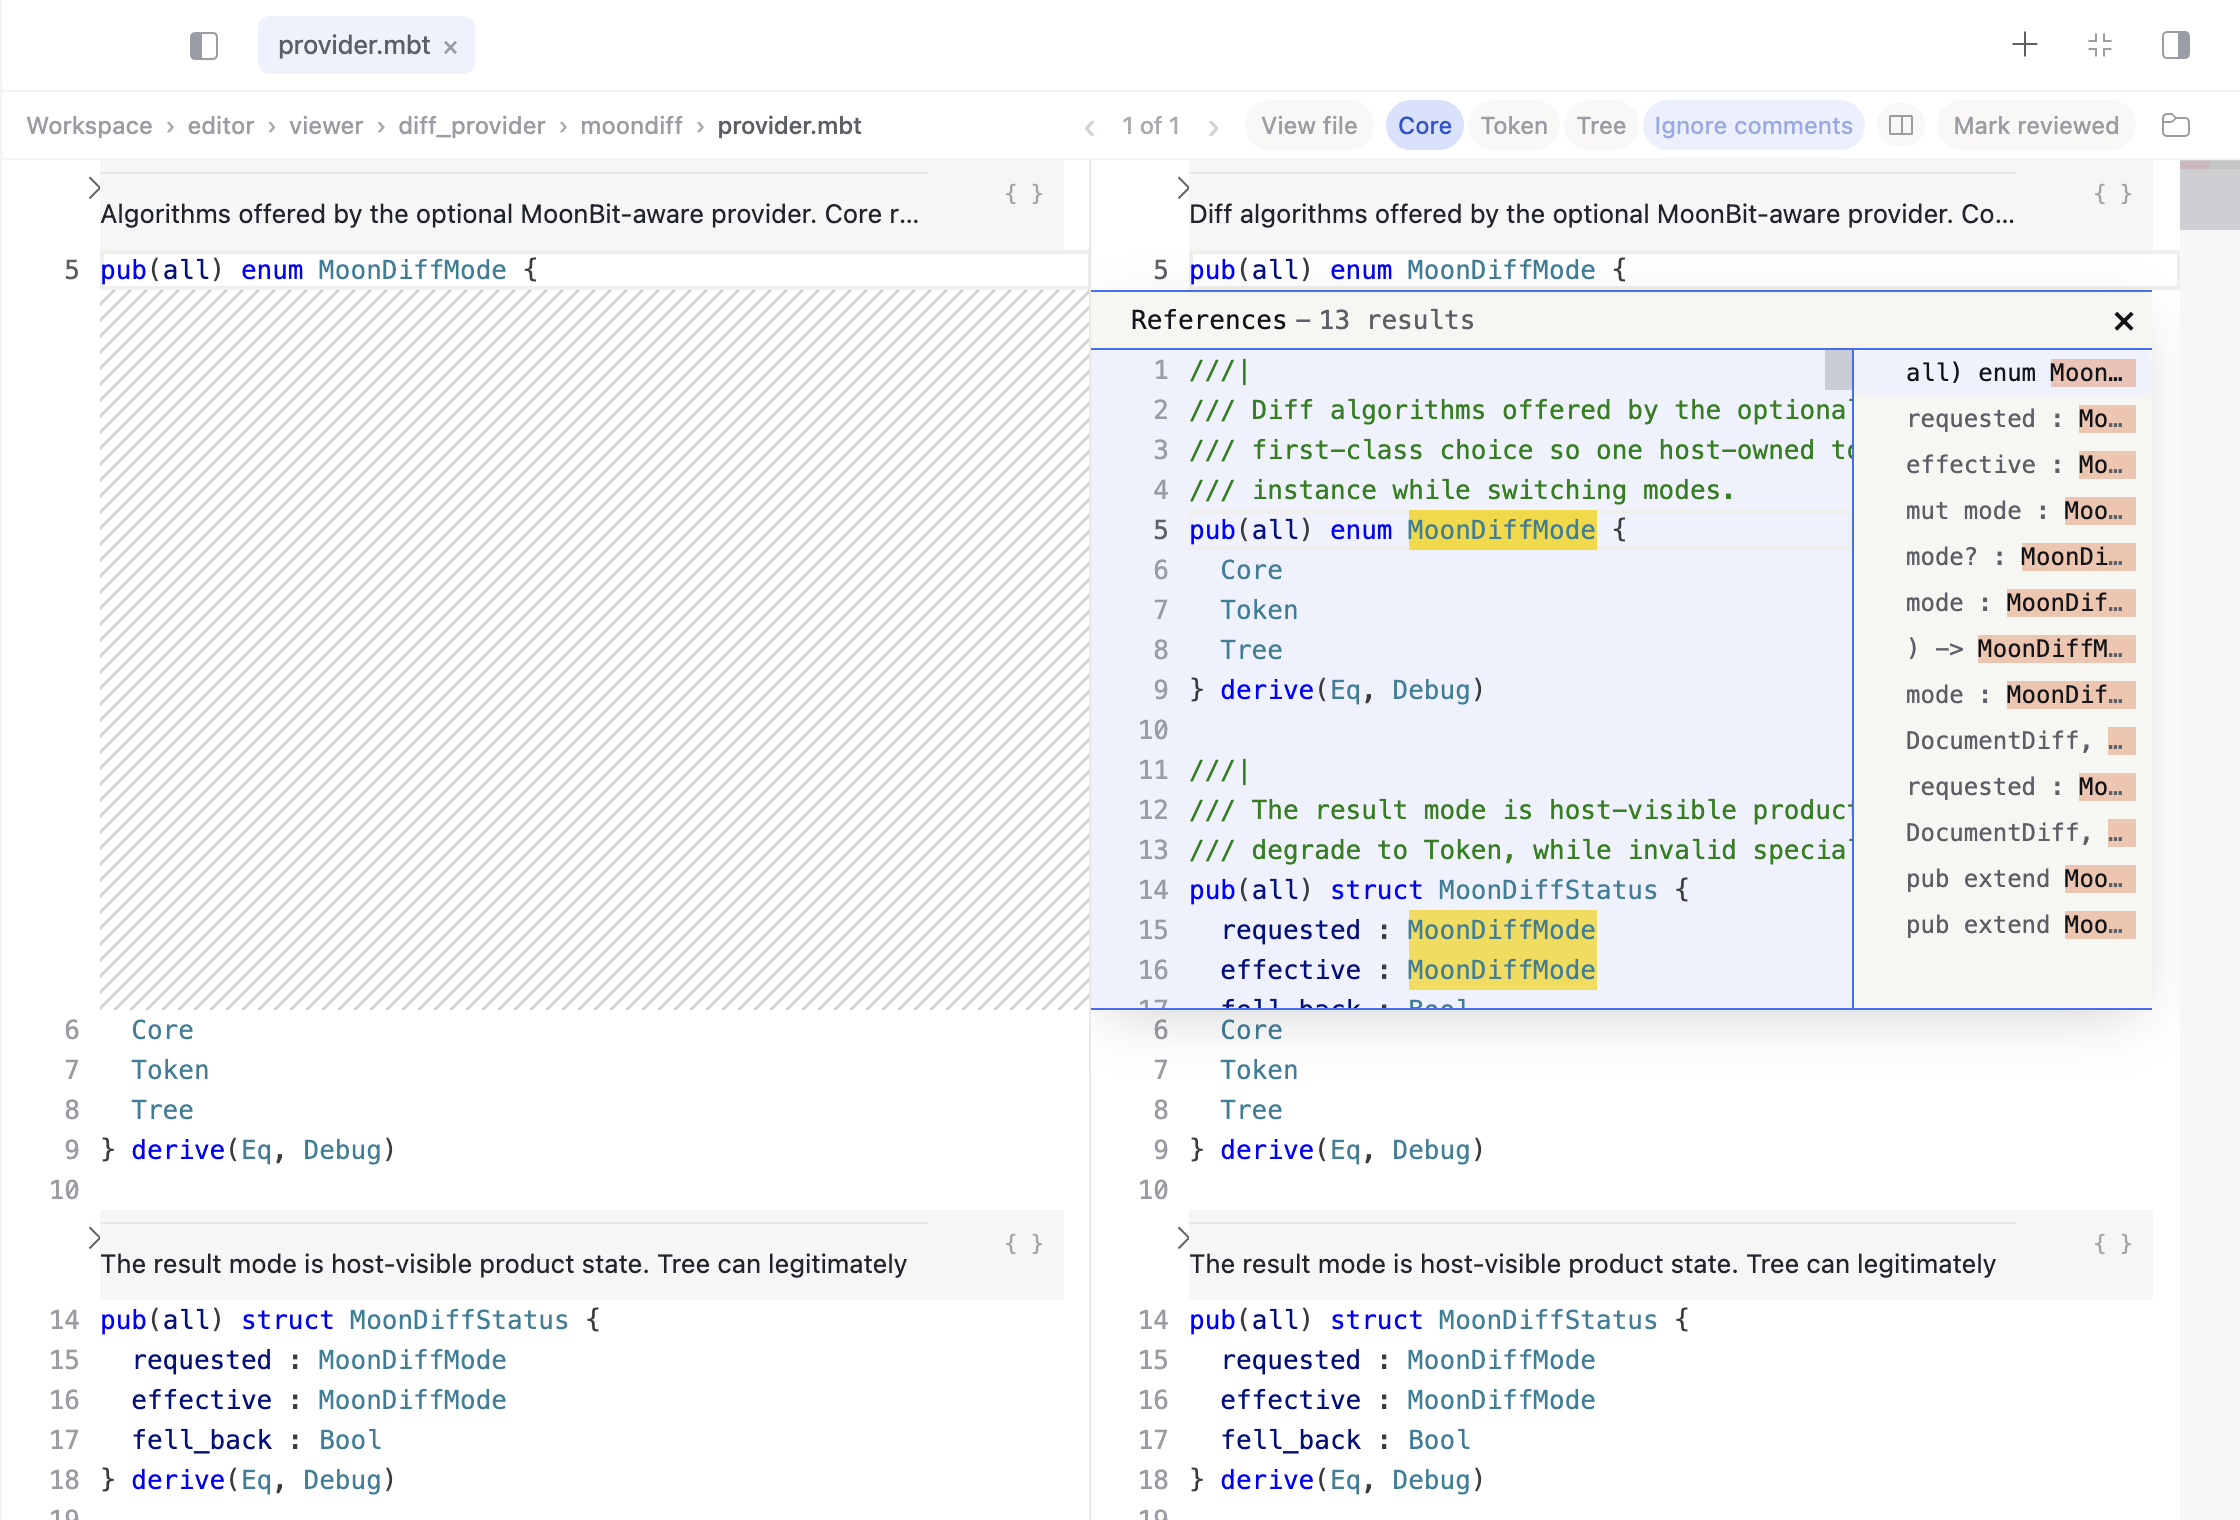Viewport: 2240px width, 1520px height.
Task: Click MoonDiffStatus in peek line 14
Action: click(x=1548, y=890)
